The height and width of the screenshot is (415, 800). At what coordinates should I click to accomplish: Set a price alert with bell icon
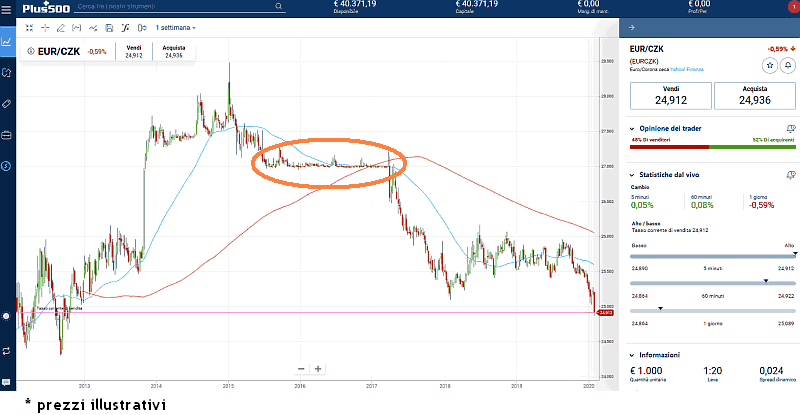pos(787,64)
